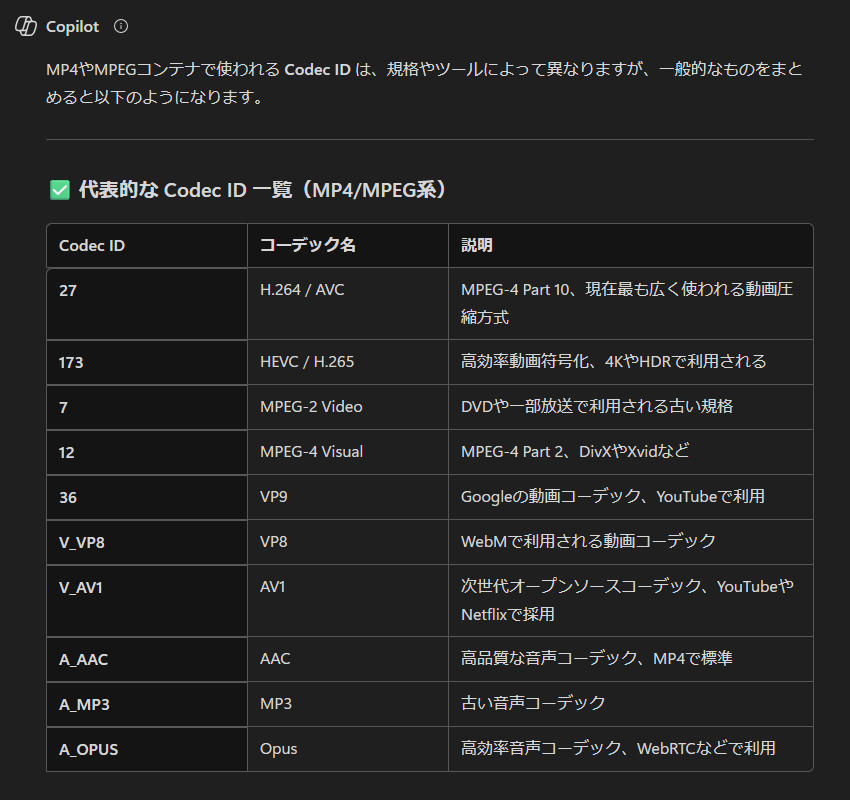
Task: Click the 'AAC' codec name cell
Action: click(x=348, y=659)
